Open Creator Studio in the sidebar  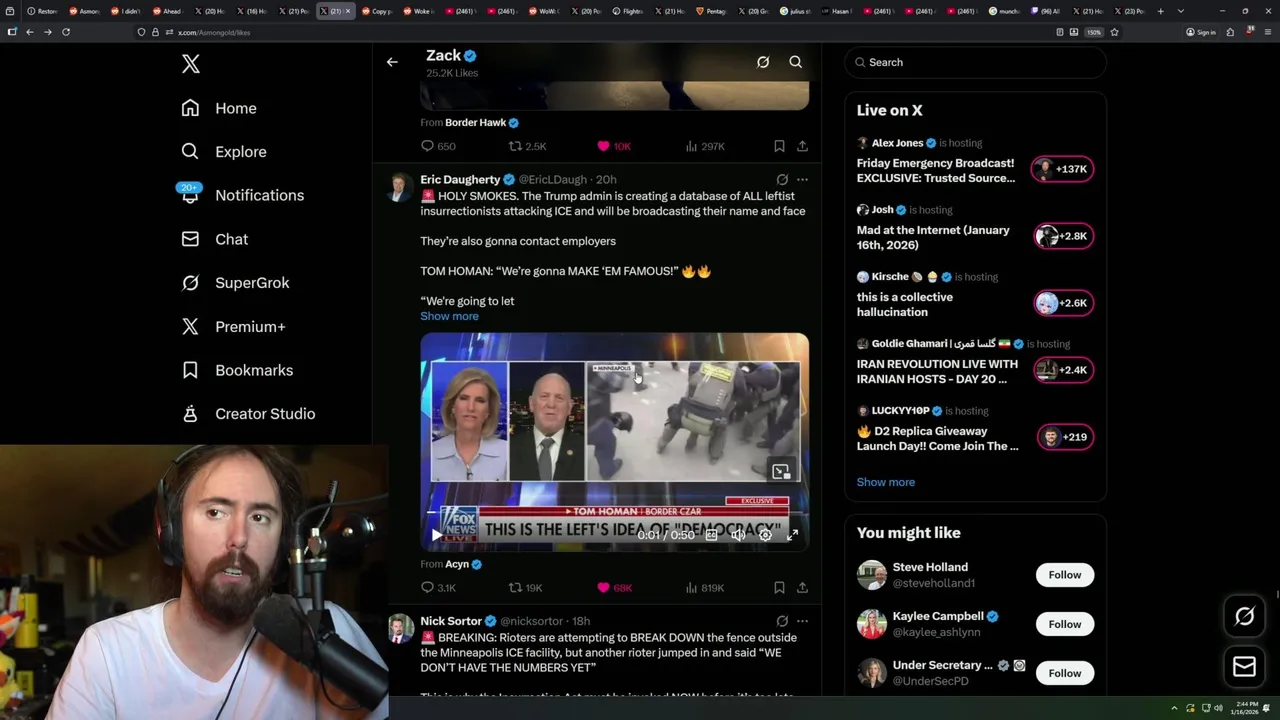[x=248, y=414]
